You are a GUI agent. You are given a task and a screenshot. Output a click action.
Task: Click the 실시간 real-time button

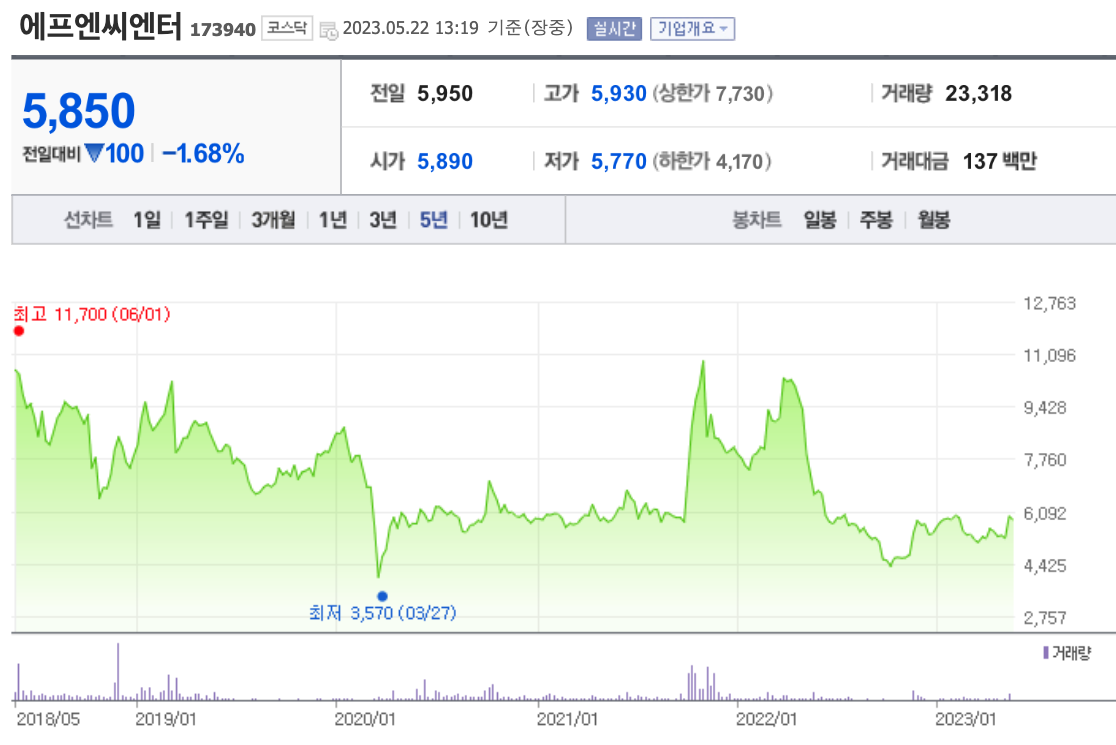click(x=614, y=28)
